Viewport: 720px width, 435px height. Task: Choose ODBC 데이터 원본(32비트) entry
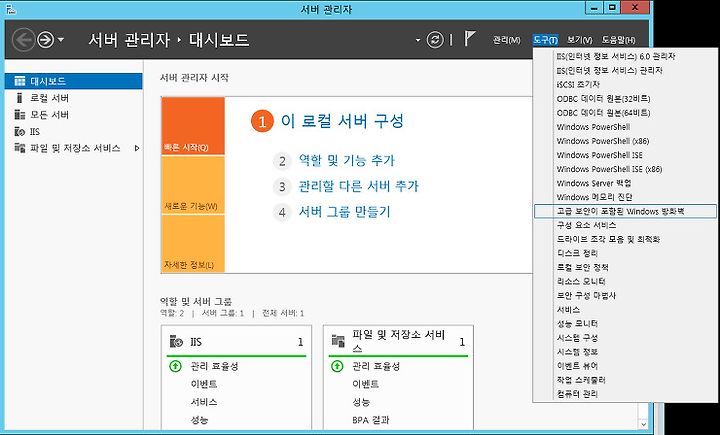[x=625, y=99]
